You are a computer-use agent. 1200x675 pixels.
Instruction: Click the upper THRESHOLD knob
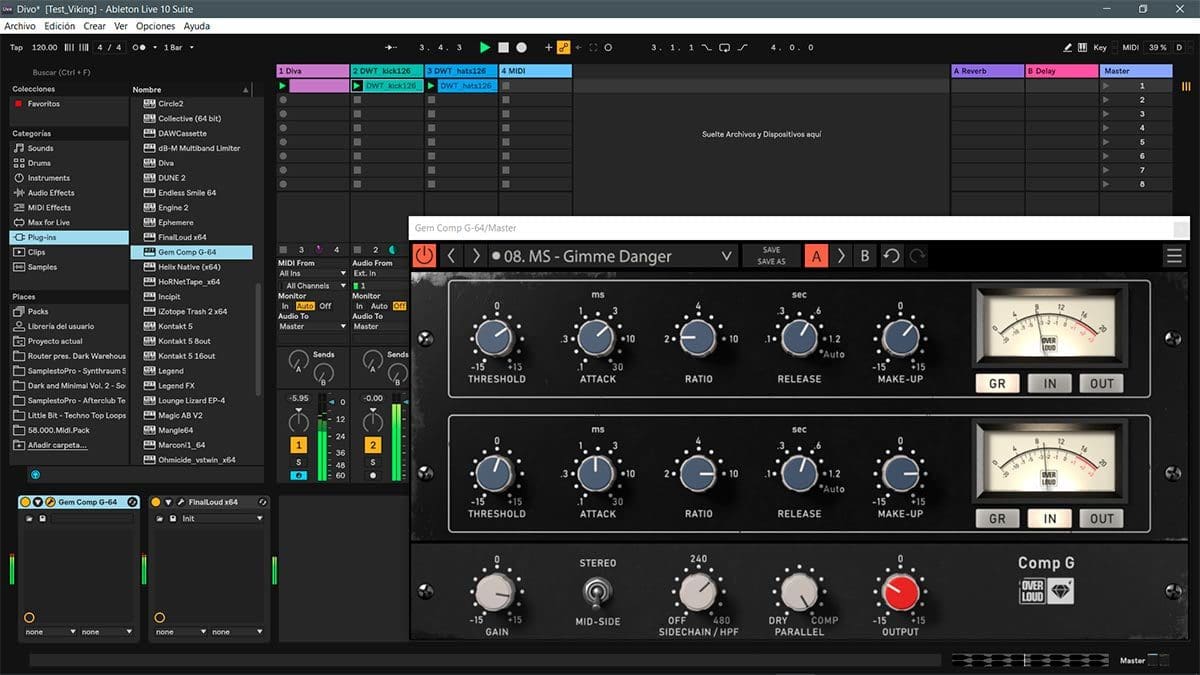click(x=495, y=338)
